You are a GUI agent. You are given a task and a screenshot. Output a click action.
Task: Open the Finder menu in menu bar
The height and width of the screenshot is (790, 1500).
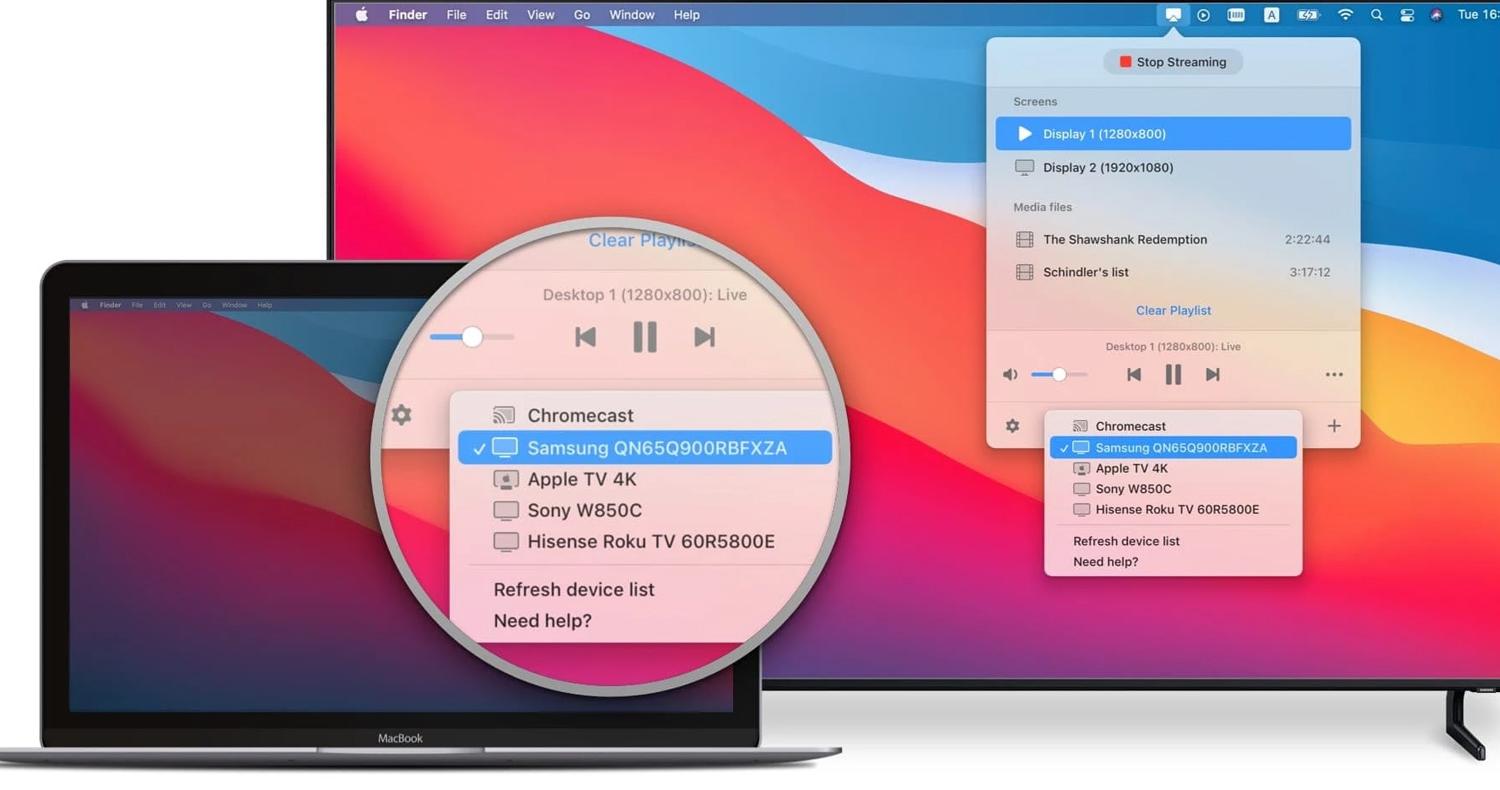click(x=407, y=15)
